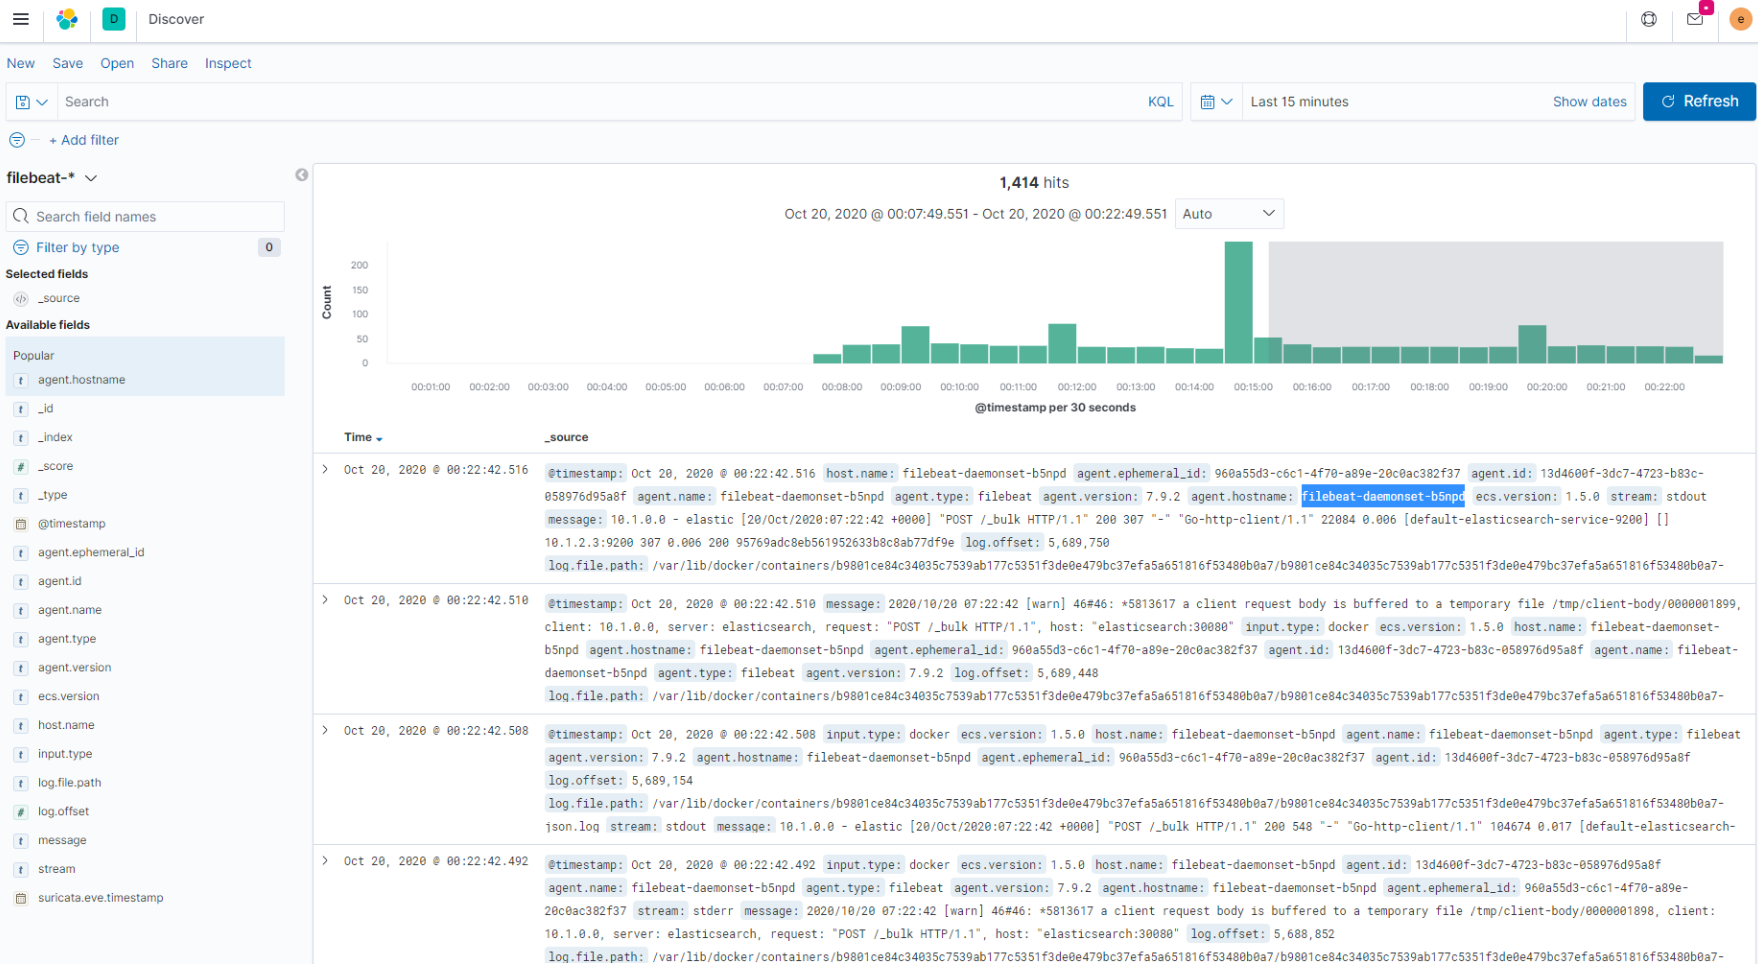The height and width of the screenshot is (968, 1758).
Task: Click the Filter by type icon
Action: tap(20, 247)
